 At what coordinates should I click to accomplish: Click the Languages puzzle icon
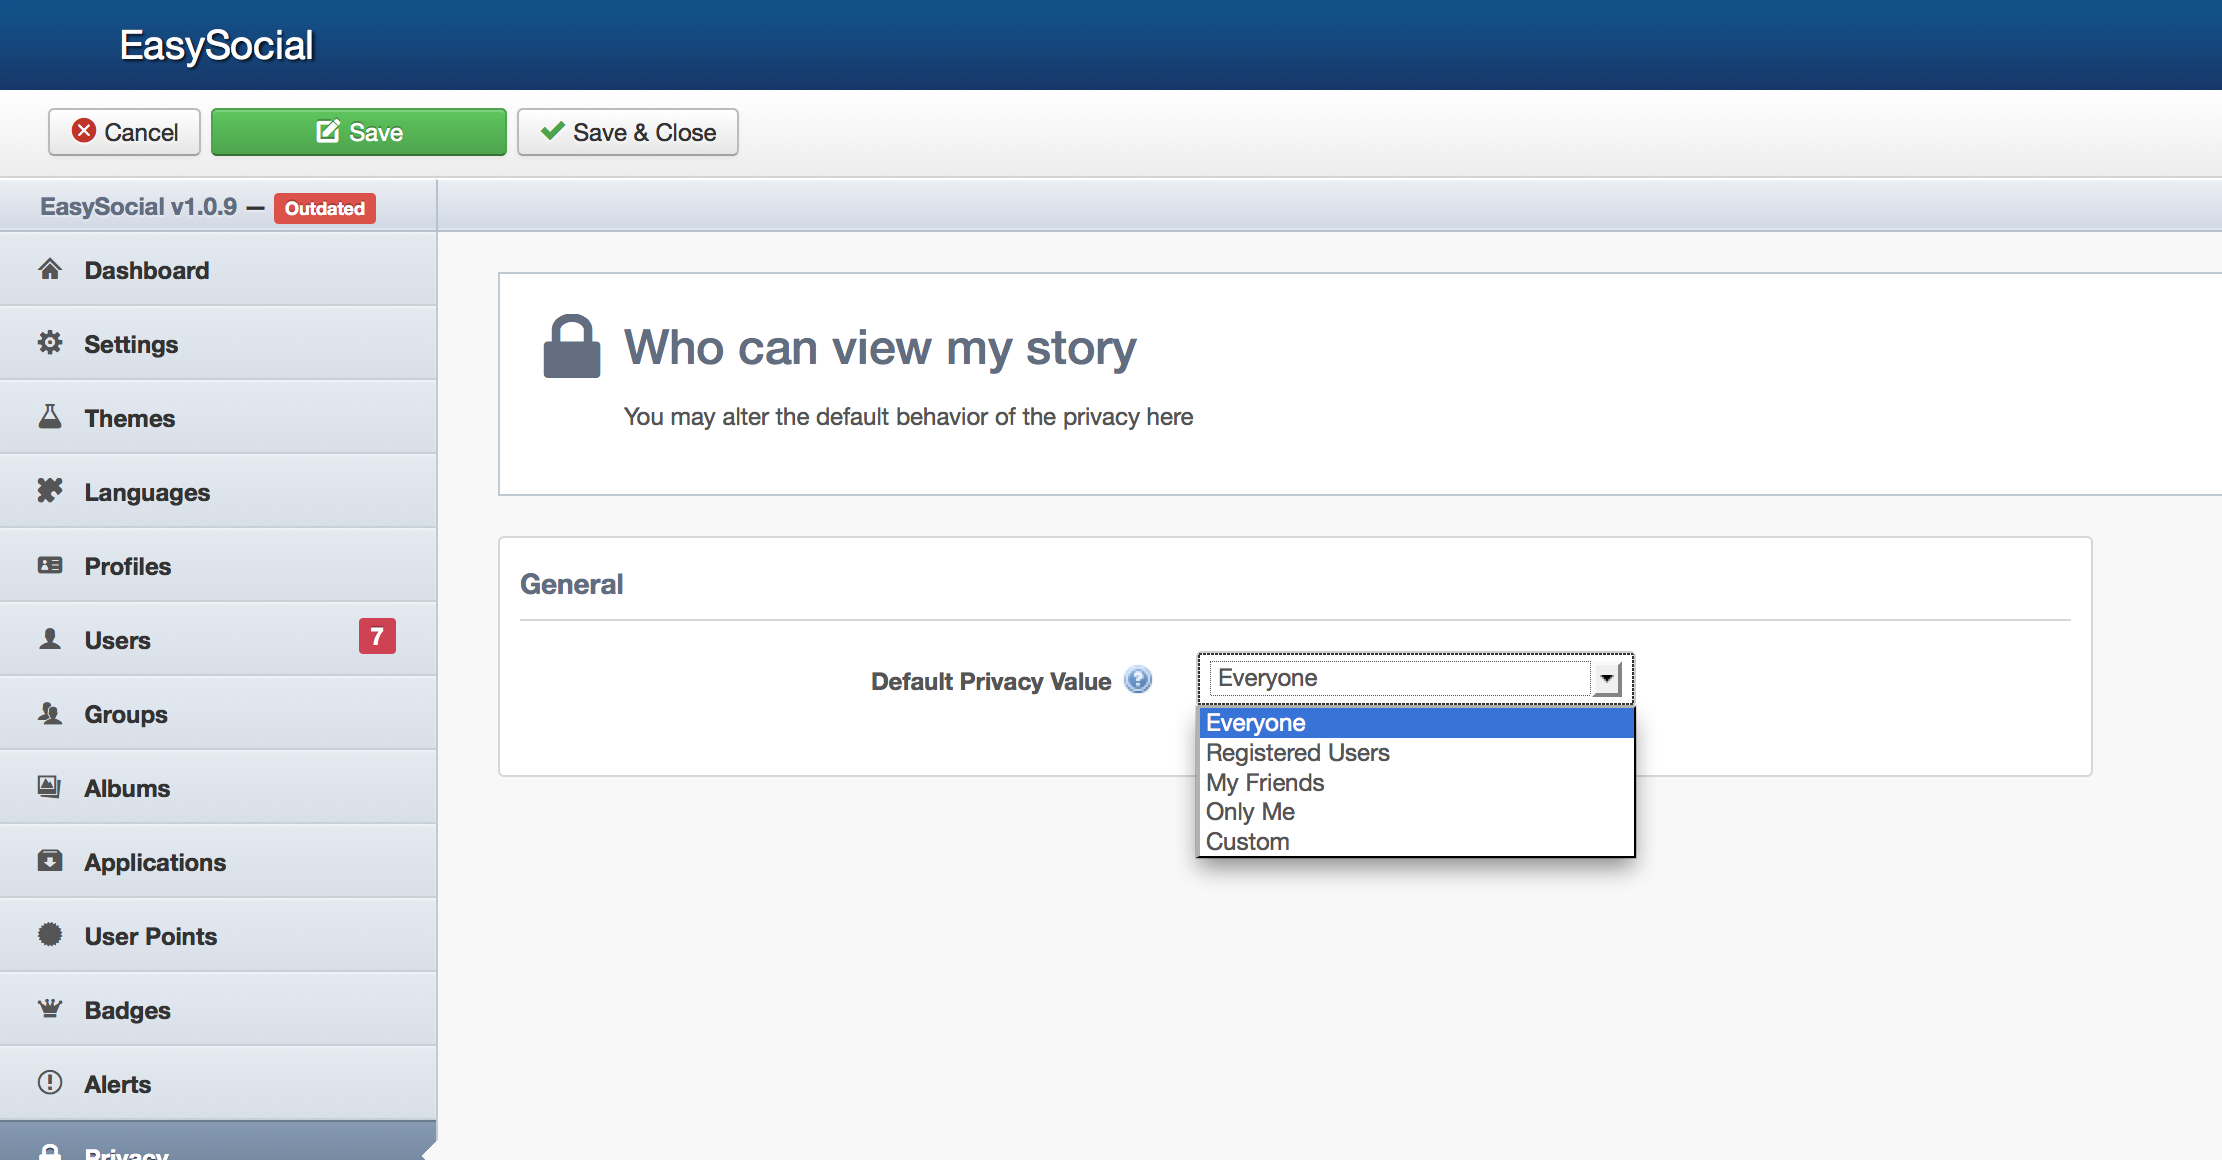(50, 490)
